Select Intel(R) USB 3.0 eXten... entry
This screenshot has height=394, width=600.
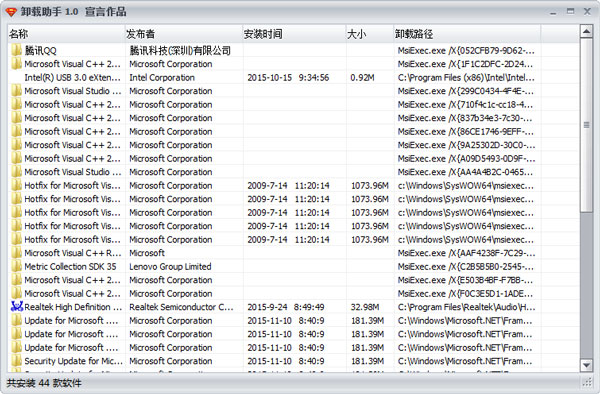pos(72,78)
